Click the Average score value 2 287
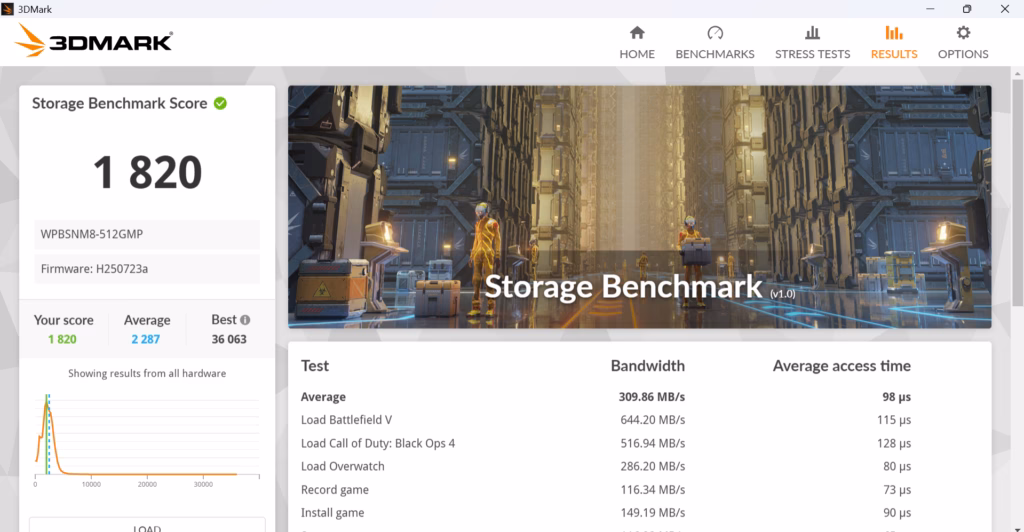 click(147, 339)
